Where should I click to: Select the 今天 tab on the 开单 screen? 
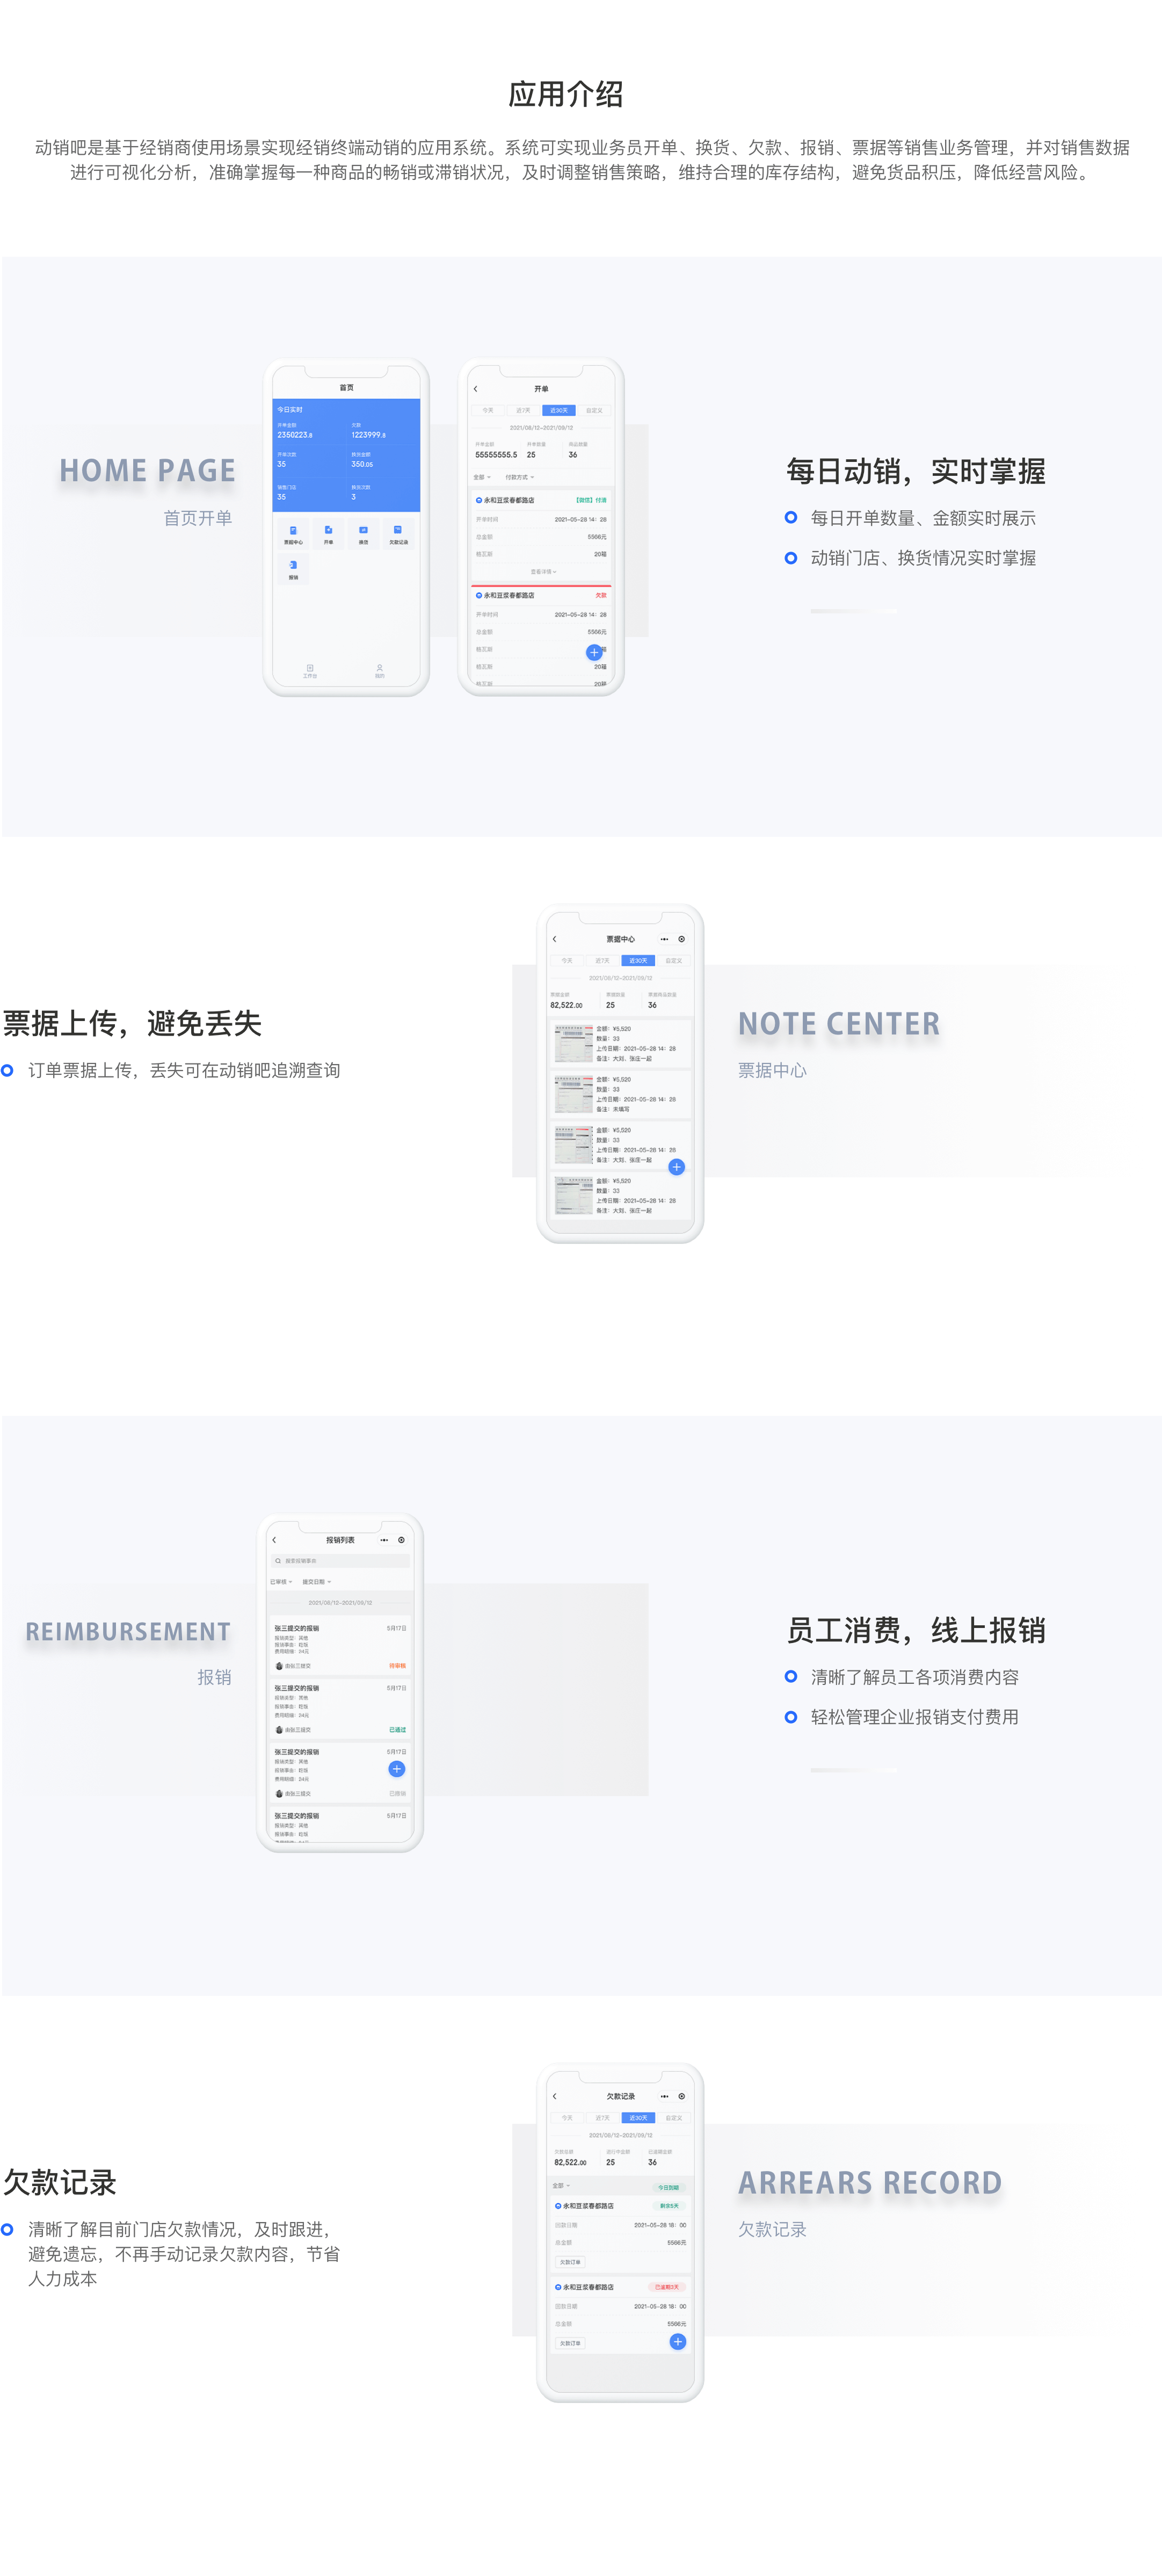tap(488, 411)
